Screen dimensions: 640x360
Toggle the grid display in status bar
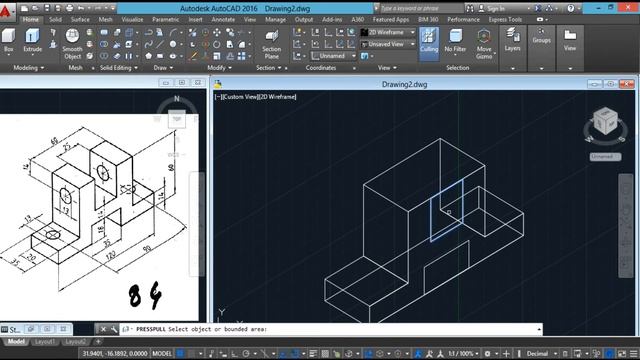coord(180,353)
